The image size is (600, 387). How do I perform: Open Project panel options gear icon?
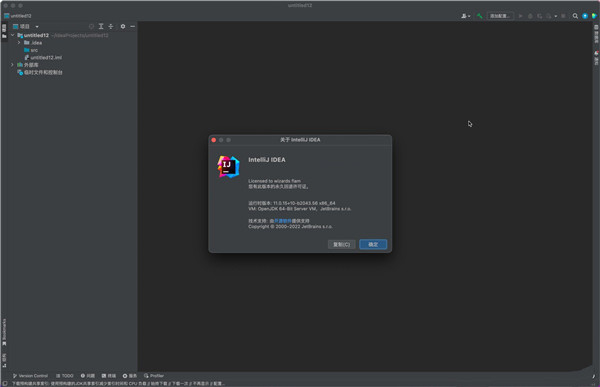[123, 26]
